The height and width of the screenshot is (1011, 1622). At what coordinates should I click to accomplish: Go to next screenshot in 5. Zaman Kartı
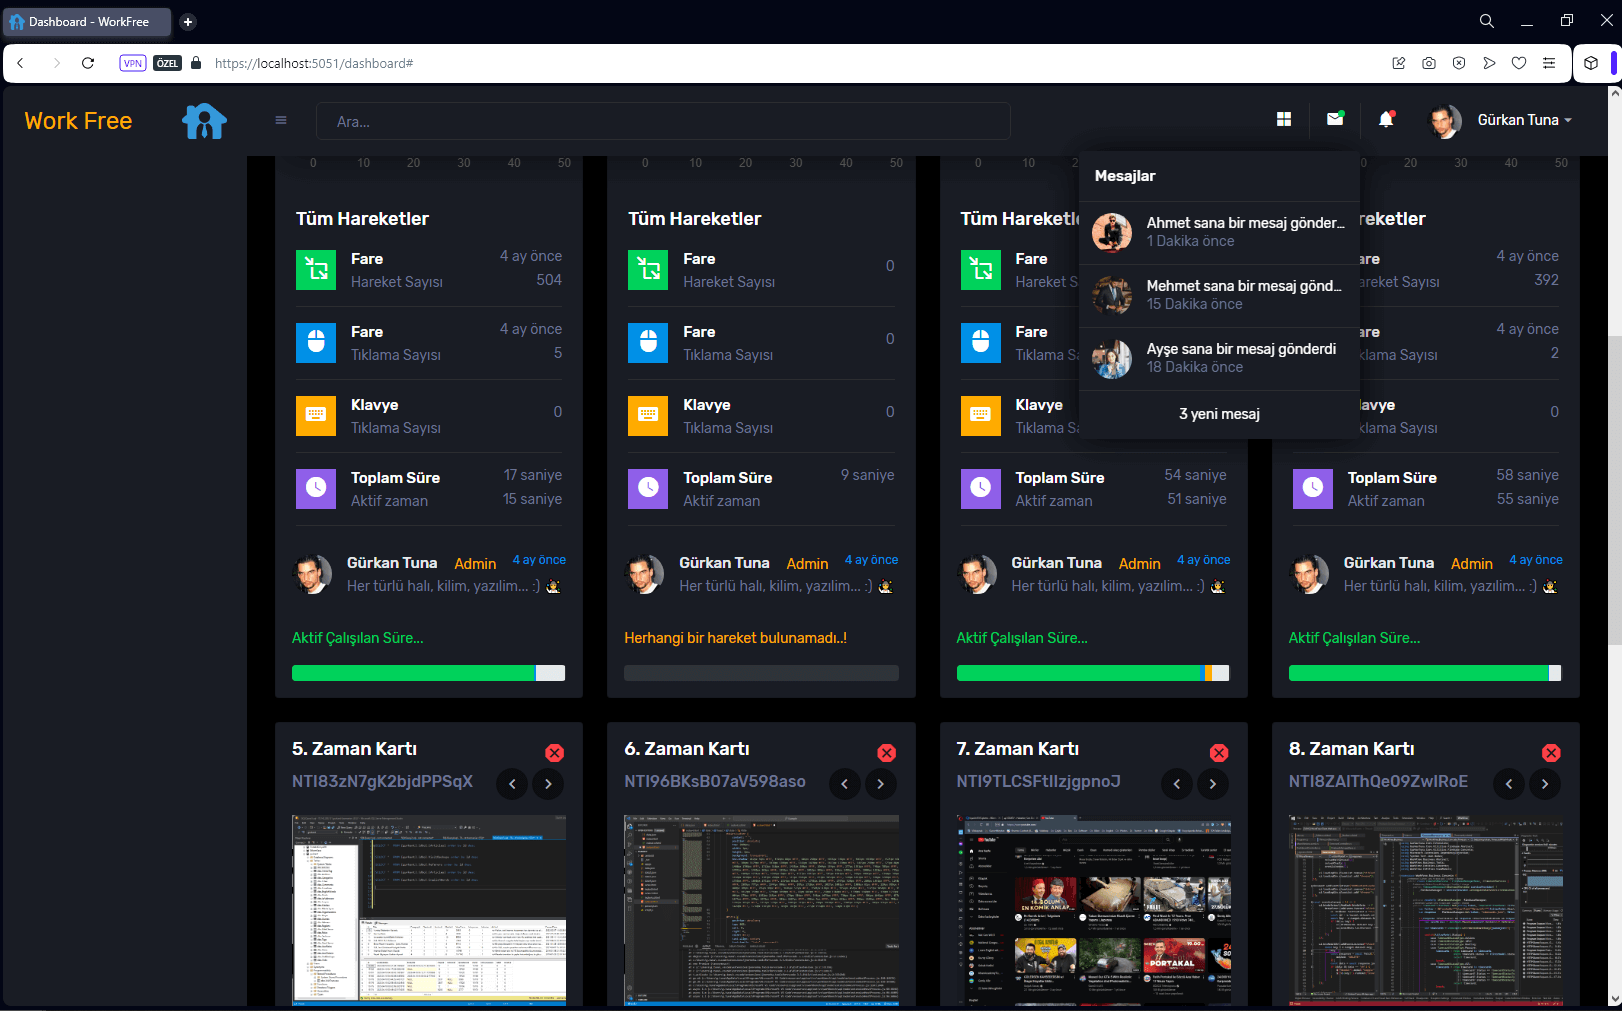point(548,784)
